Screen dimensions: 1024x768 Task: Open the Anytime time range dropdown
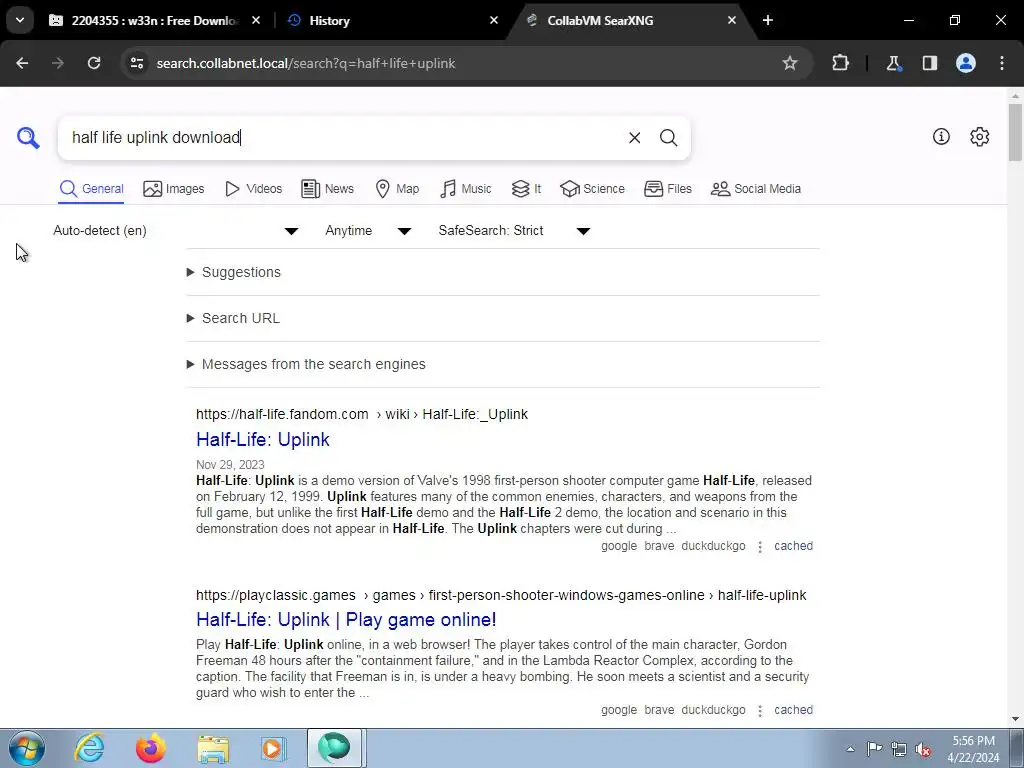368,231
